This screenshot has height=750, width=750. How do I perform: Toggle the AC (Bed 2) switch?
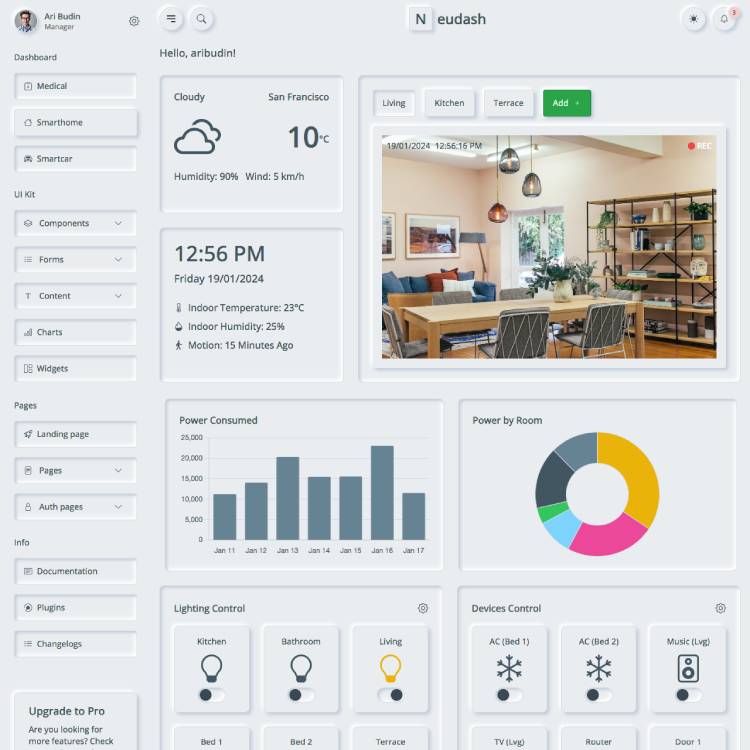point(598,695)
